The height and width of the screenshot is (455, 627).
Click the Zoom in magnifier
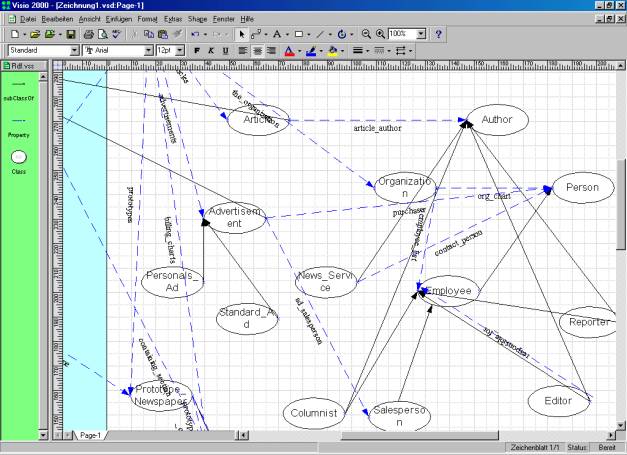point(380,34)
